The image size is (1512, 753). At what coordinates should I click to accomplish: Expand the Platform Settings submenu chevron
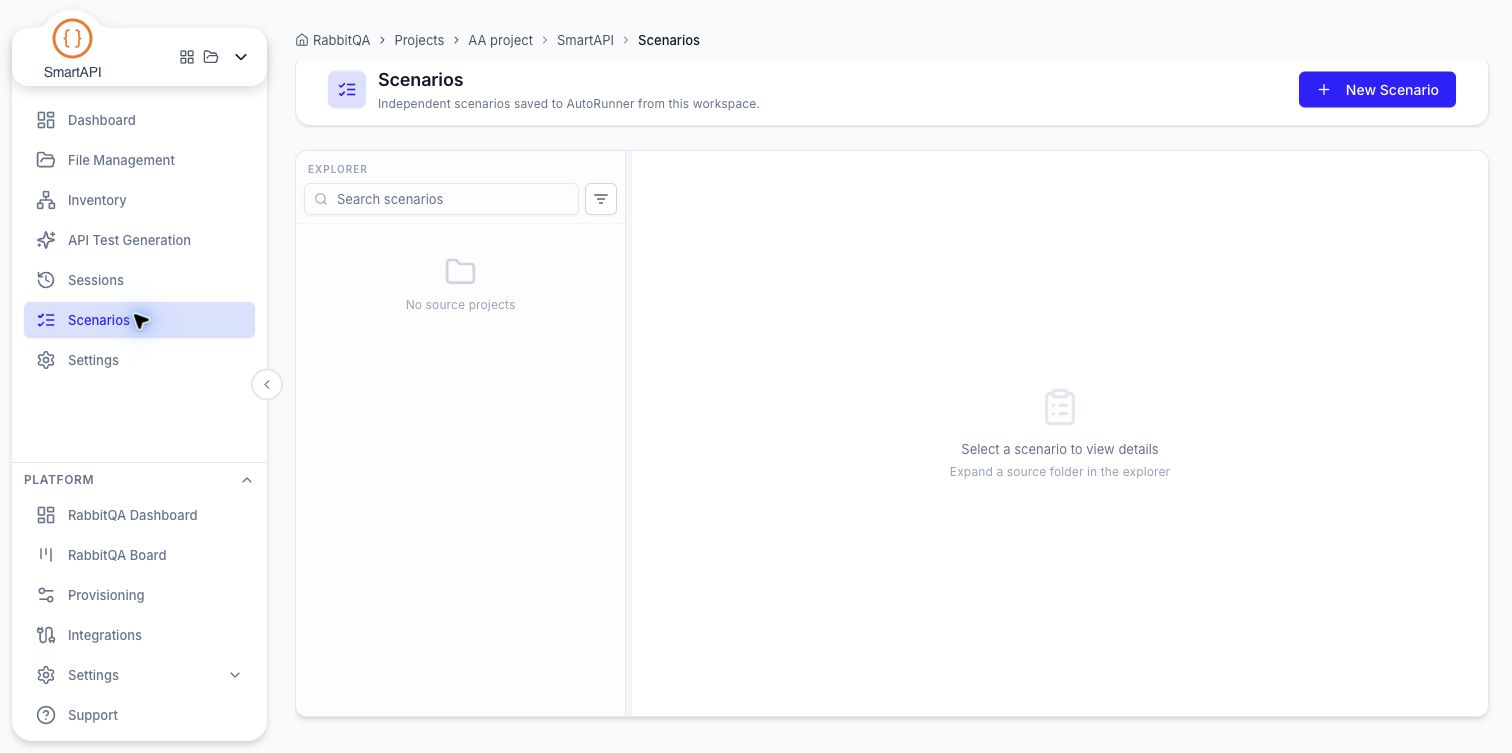tap(235, 675)
